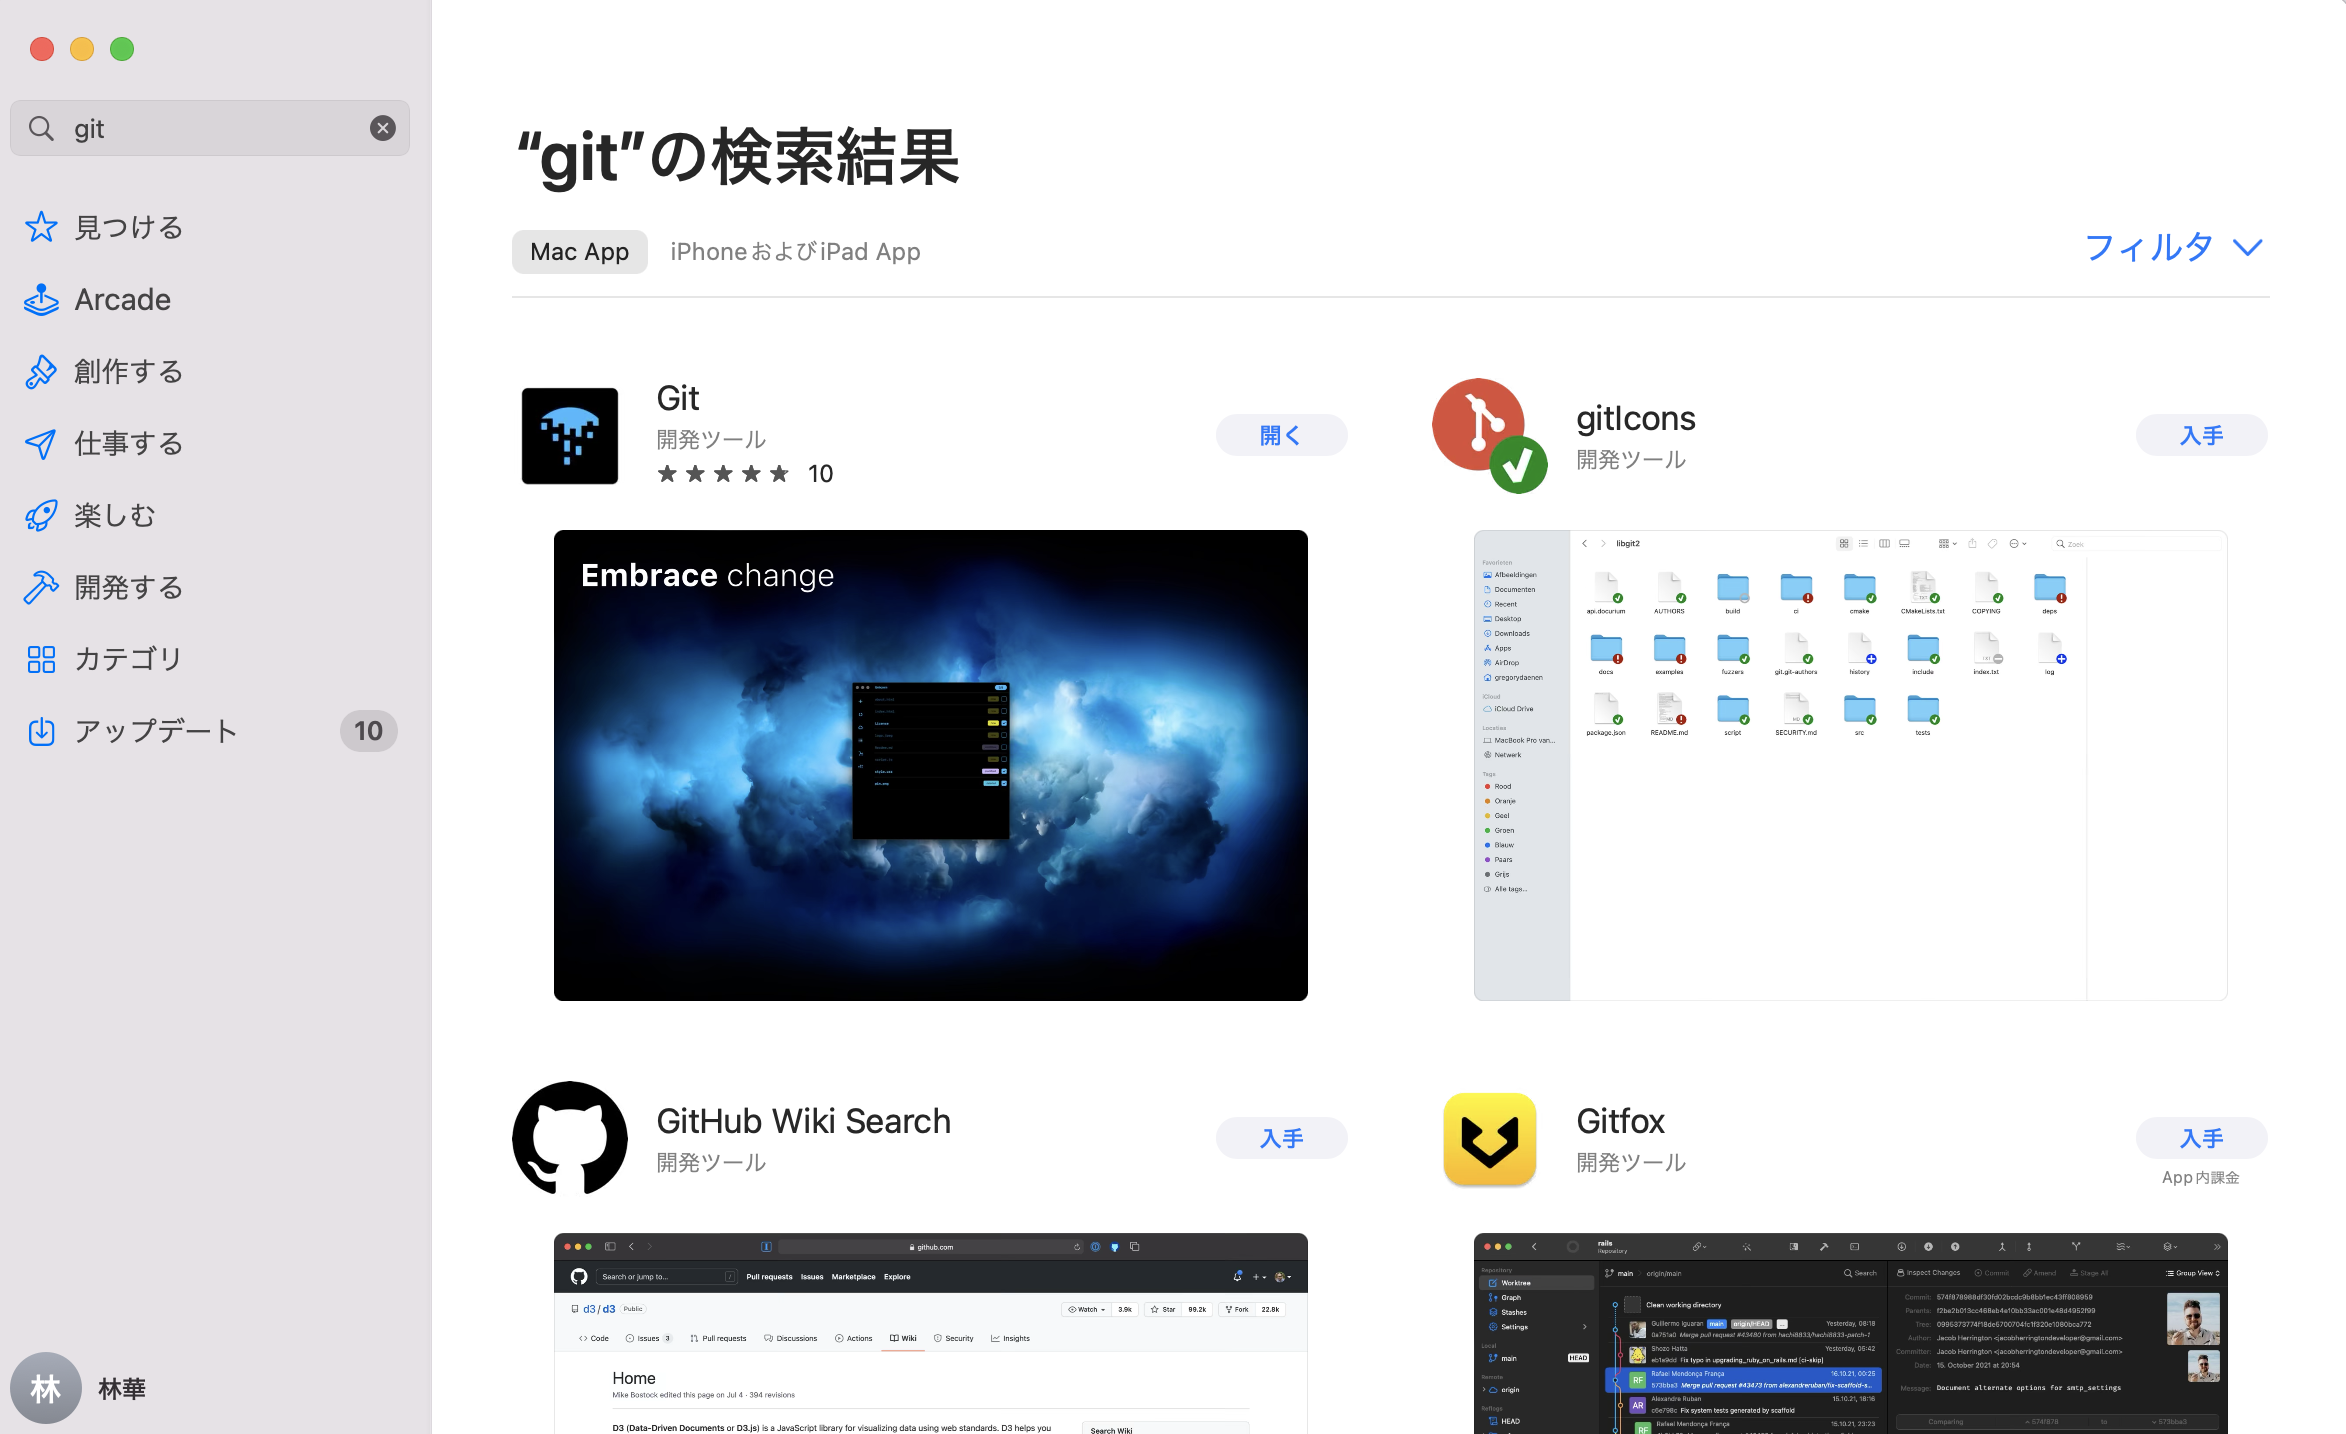Click the updates badge showing 10
This screenshot has width=2346, height=1434.
(x=368, y=731)
